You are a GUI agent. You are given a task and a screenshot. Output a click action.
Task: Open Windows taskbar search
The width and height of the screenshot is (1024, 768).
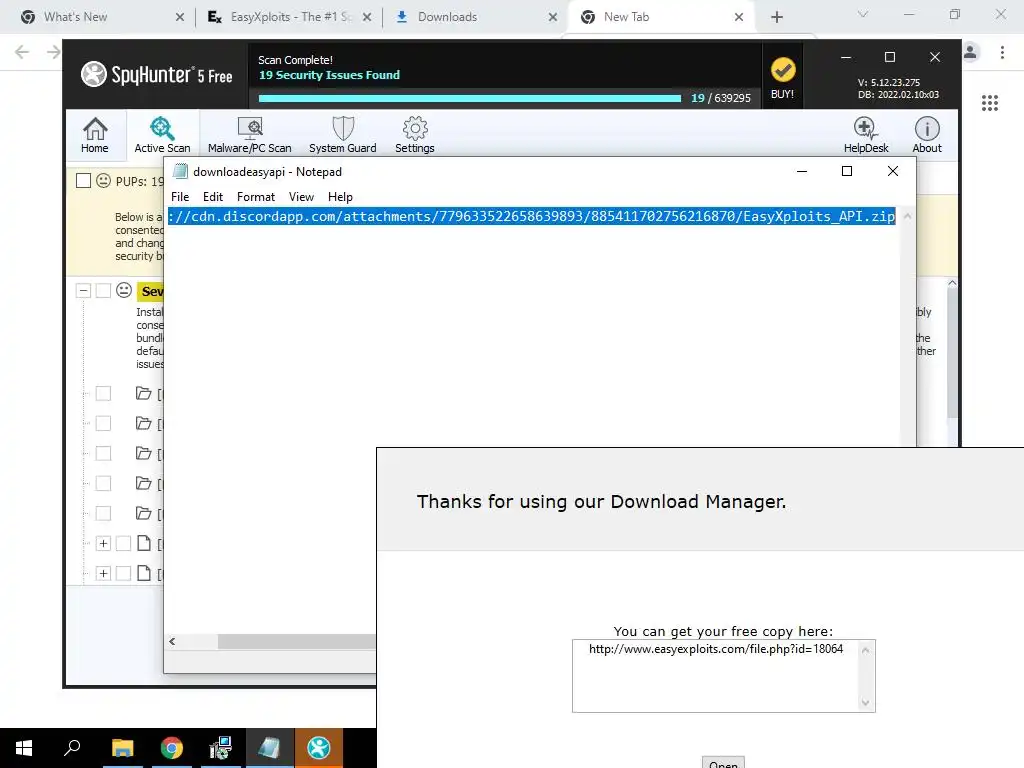click(72, 748)
